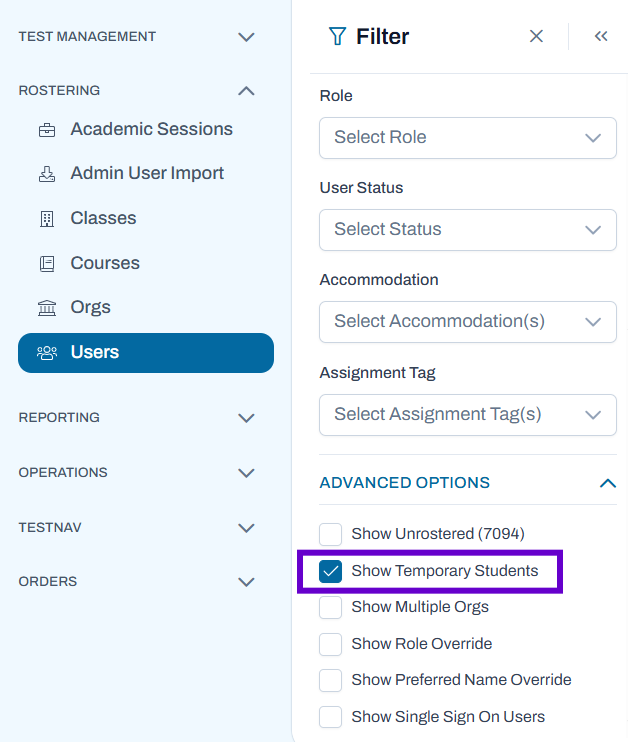Click the Orgs institution icon
Viewport: 628px width, 742px height.
(47, 308)
